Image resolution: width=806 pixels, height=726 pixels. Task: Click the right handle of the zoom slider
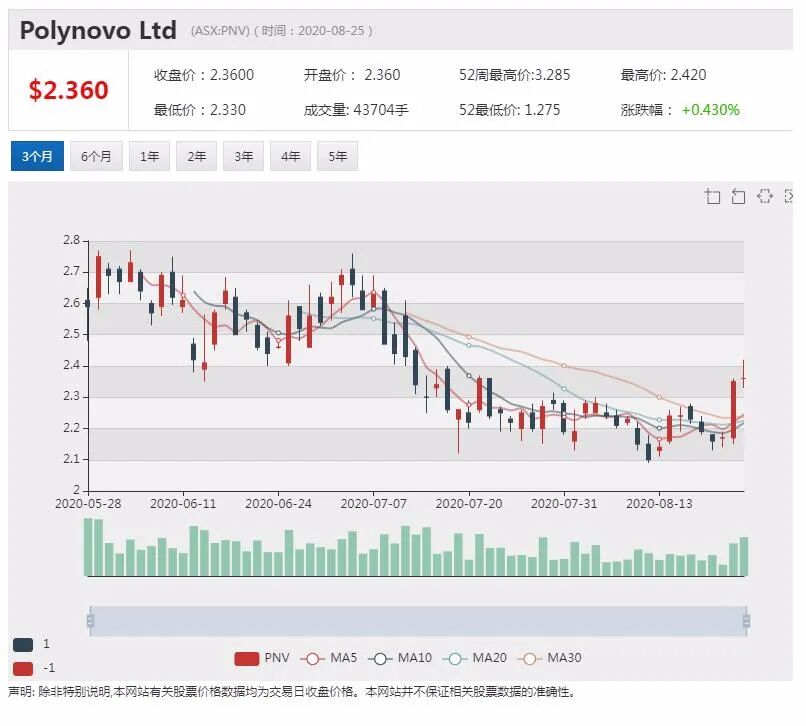coord(746,621)
